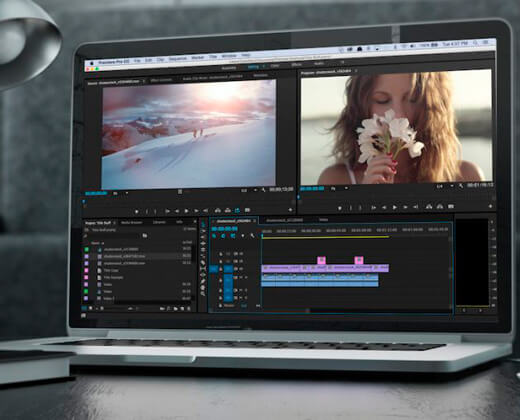Add marker button in timeline header
520x420 pixels.
(243, 236)
